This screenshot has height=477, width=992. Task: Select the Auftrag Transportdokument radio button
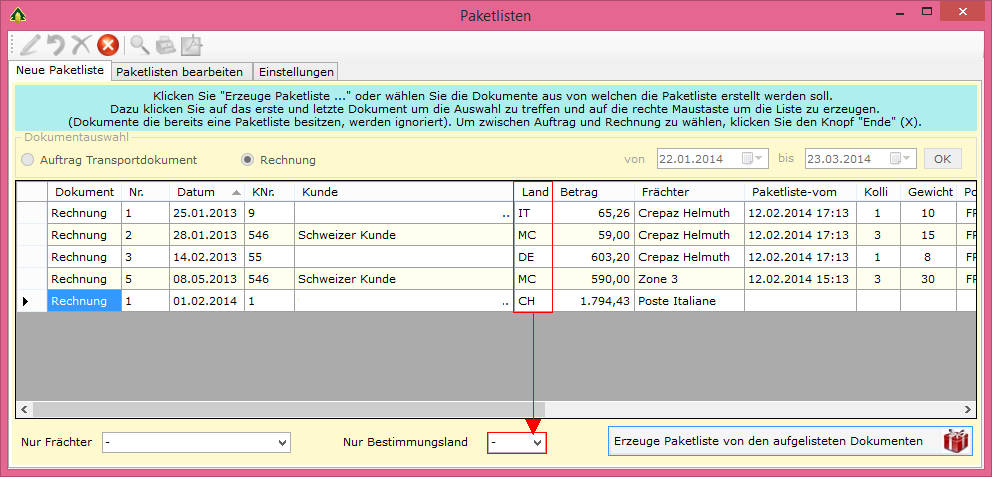pyautogui.click(x=28, y=160)
